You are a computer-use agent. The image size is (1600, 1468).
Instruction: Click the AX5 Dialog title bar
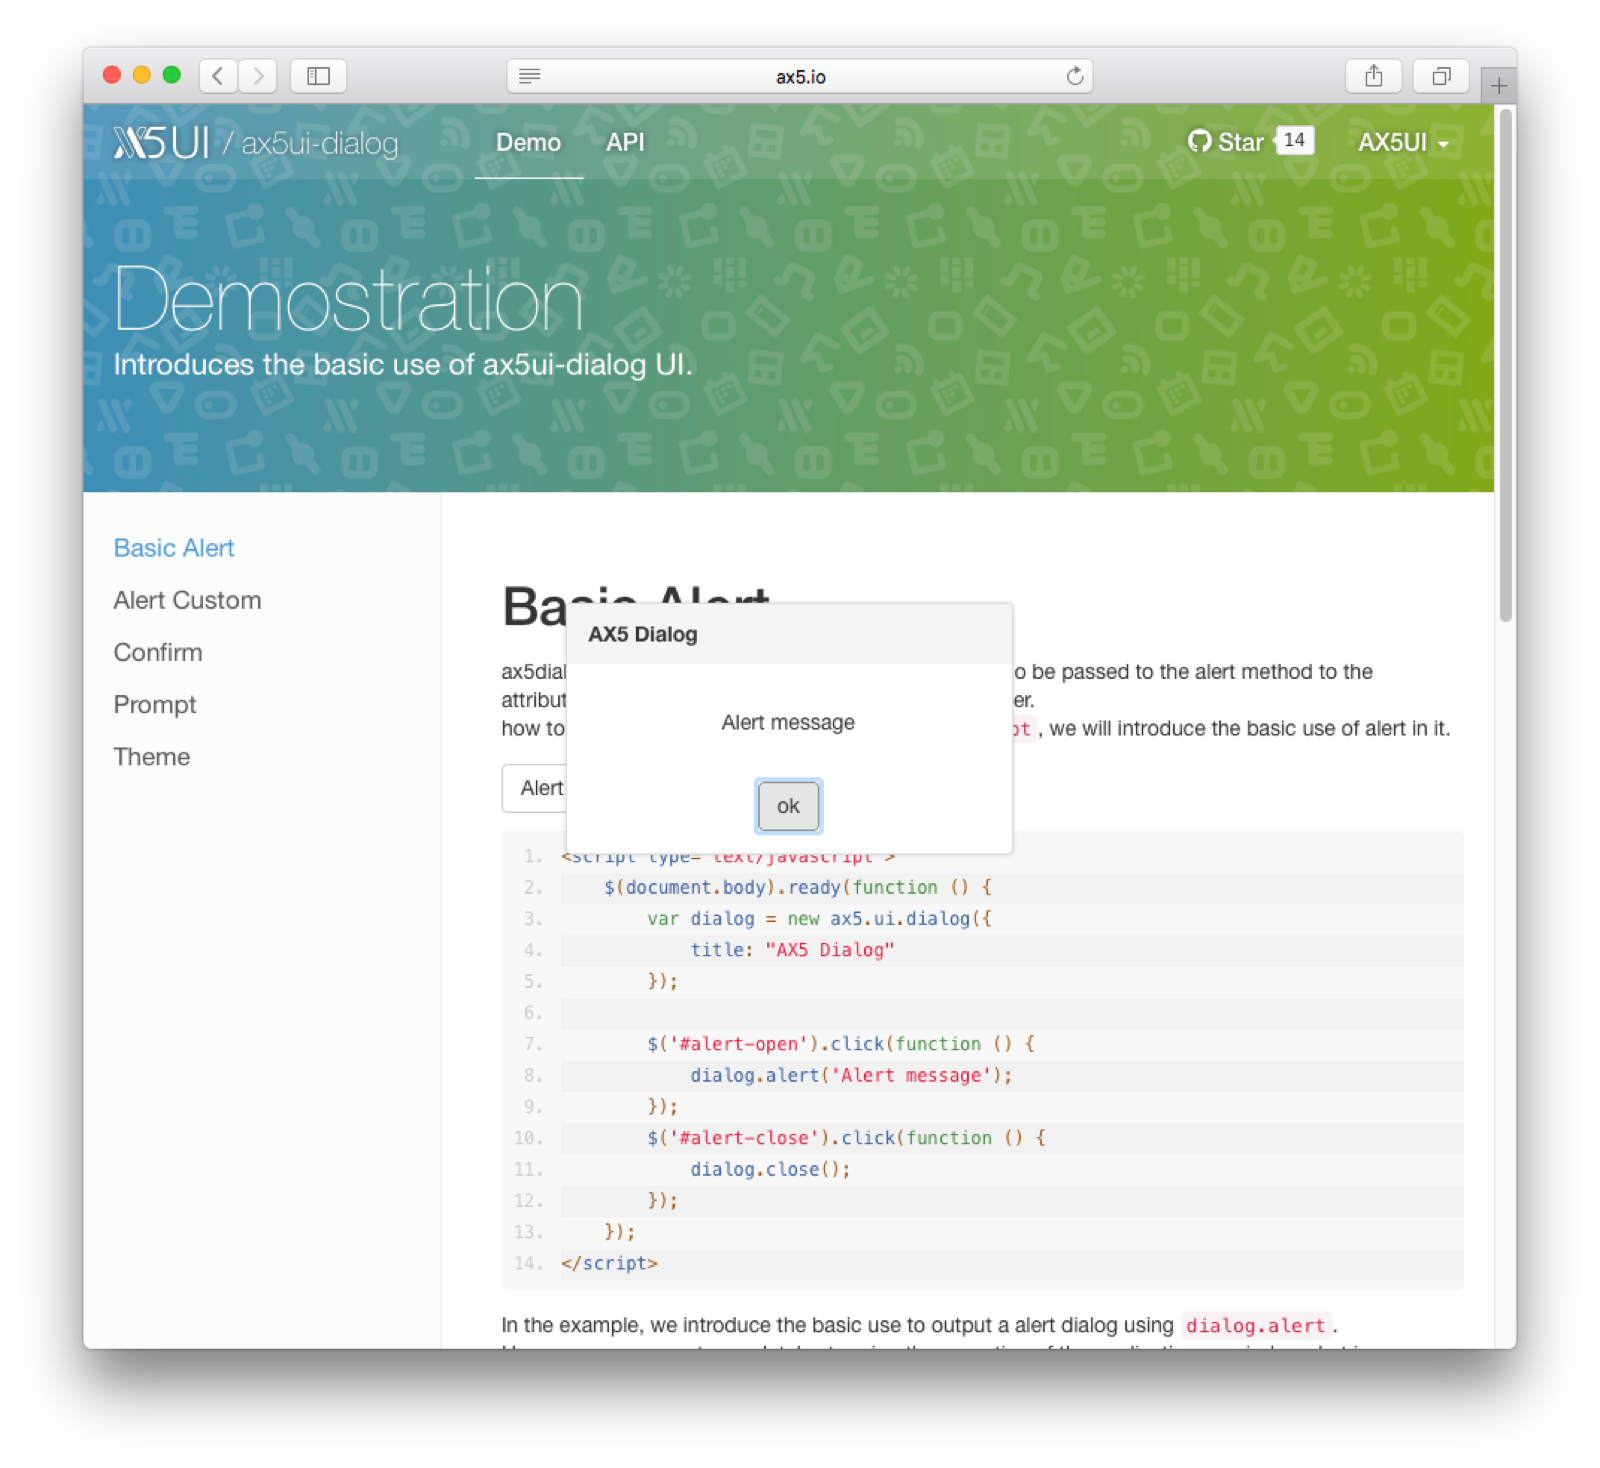pyautogui.click(x=789, y=634)
